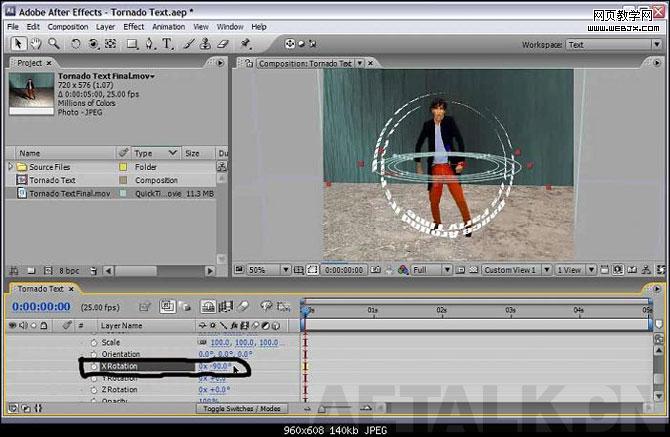Click the Live Update icon in timeline
The width and height of the screenshot is (670, 437).
coord(167,306)
